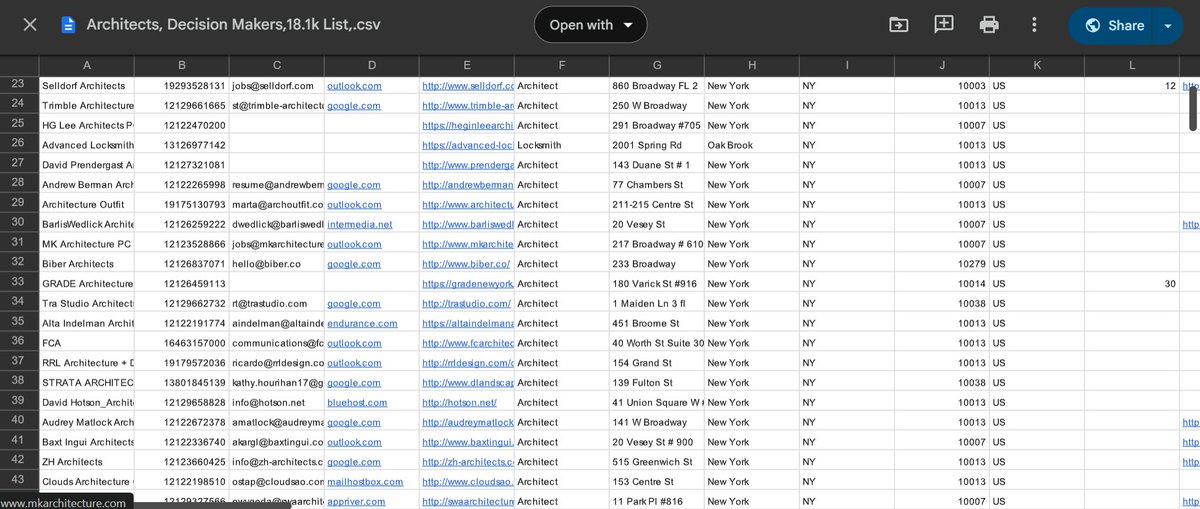The image size is (1200, 509).
Task: Open the more actions menu
Action: [x=1034, y=25]
